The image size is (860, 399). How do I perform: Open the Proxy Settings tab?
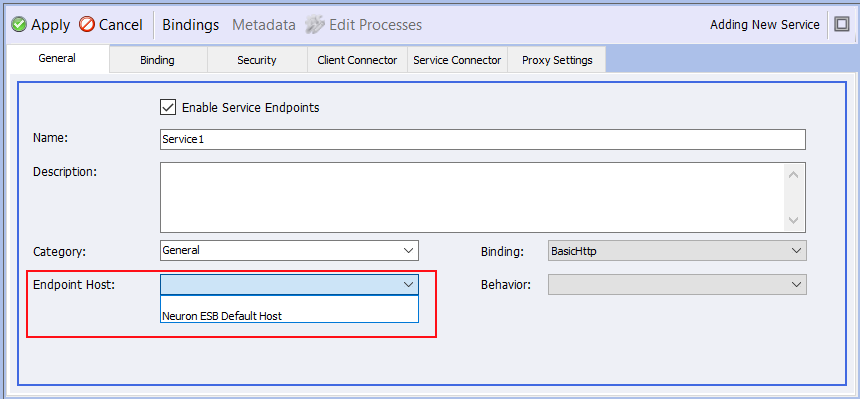557,60
